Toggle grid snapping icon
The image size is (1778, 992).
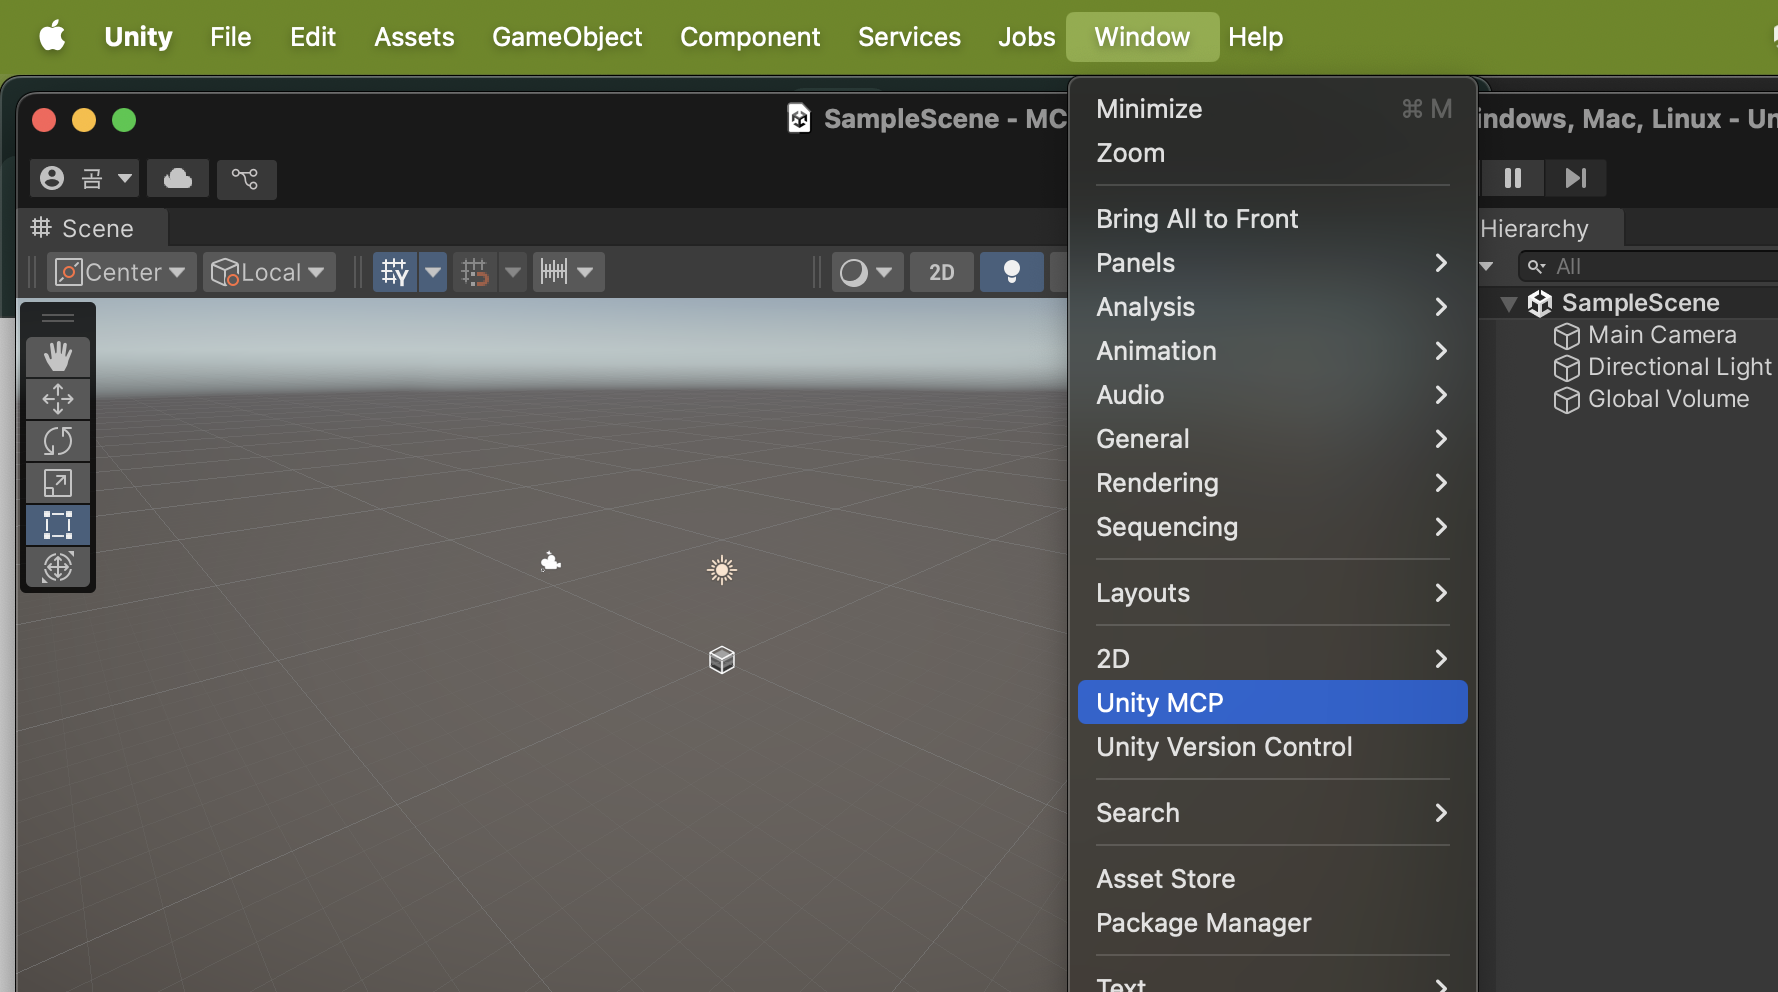pos(475,272)
